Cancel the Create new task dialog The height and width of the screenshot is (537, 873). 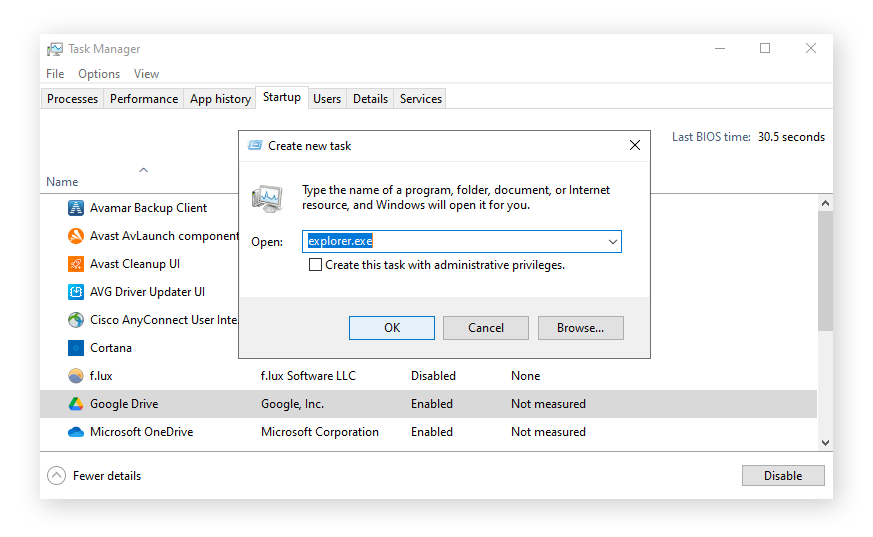tap(485, 328)
